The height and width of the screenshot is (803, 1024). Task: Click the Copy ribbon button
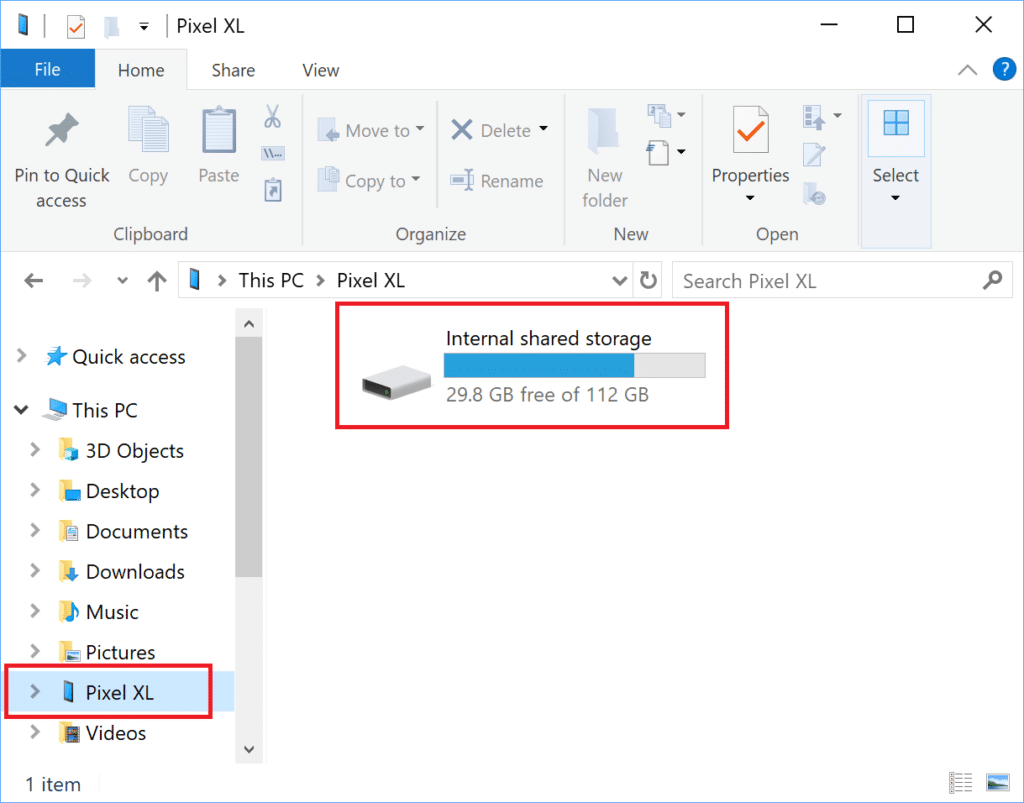pos(148,146)
